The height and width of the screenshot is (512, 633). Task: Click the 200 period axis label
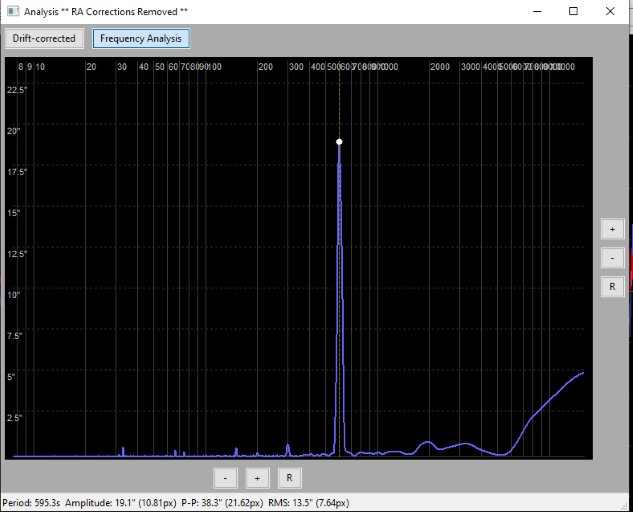(x=266, y=67)
